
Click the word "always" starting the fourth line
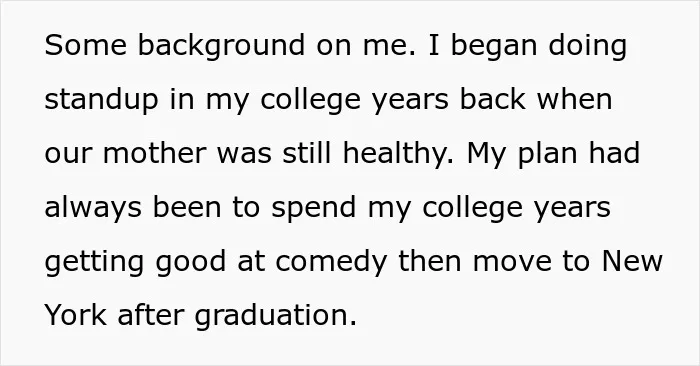tap(93, 209)
